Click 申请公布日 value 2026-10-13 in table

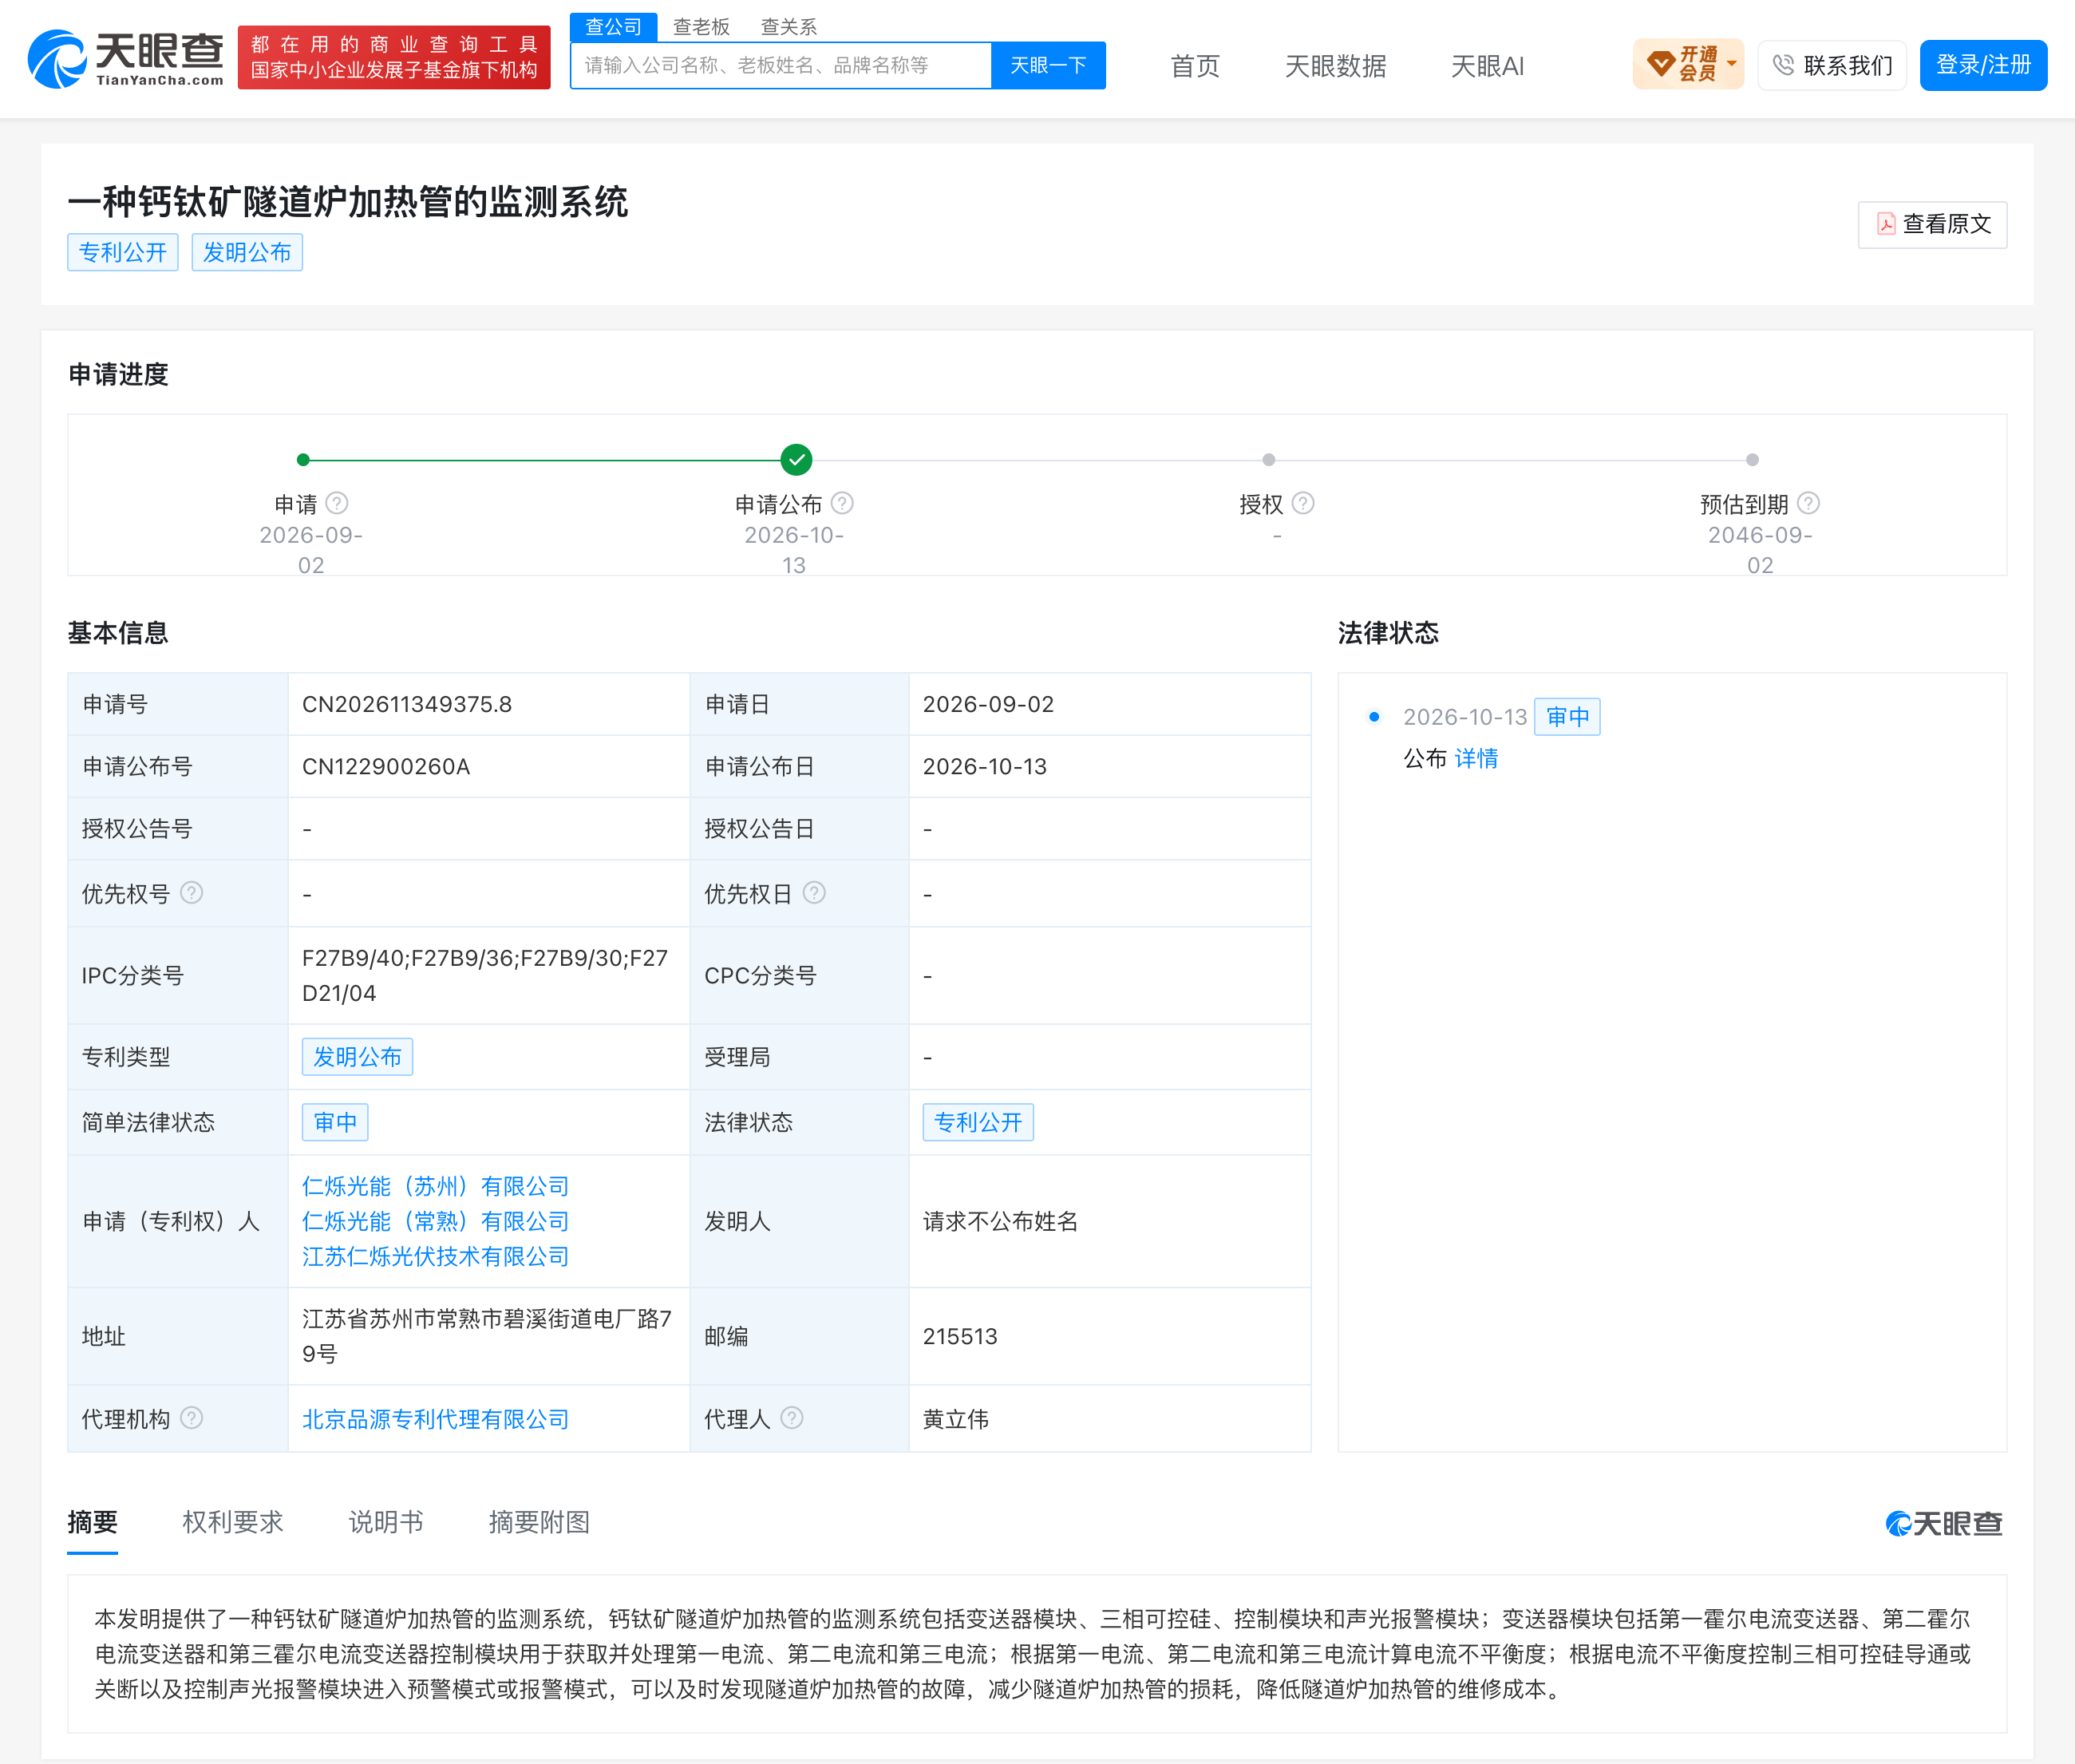984,766
